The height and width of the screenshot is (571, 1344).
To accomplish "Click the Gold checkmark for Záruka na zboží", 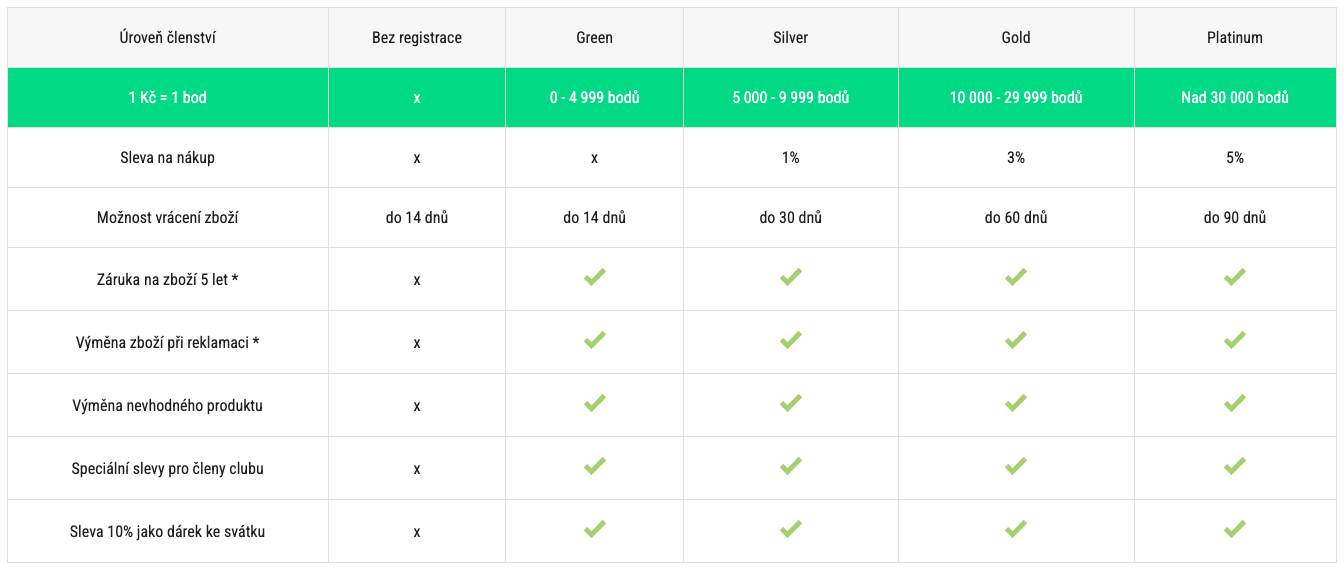I will click(1016, 278).
